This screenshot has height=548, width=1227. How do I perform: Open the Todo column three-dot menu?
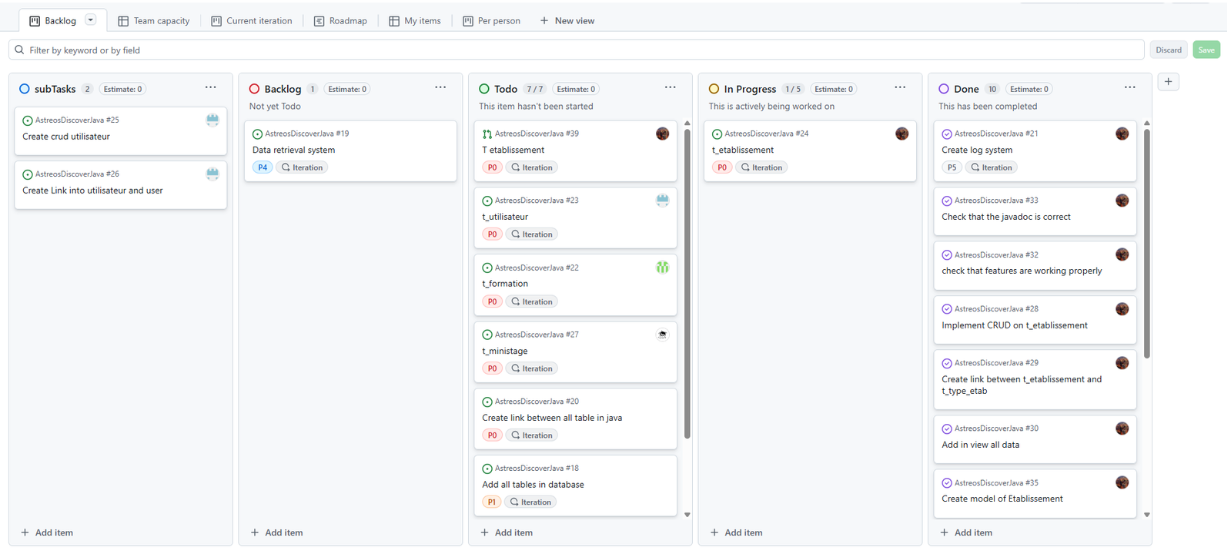pos(670,88)
